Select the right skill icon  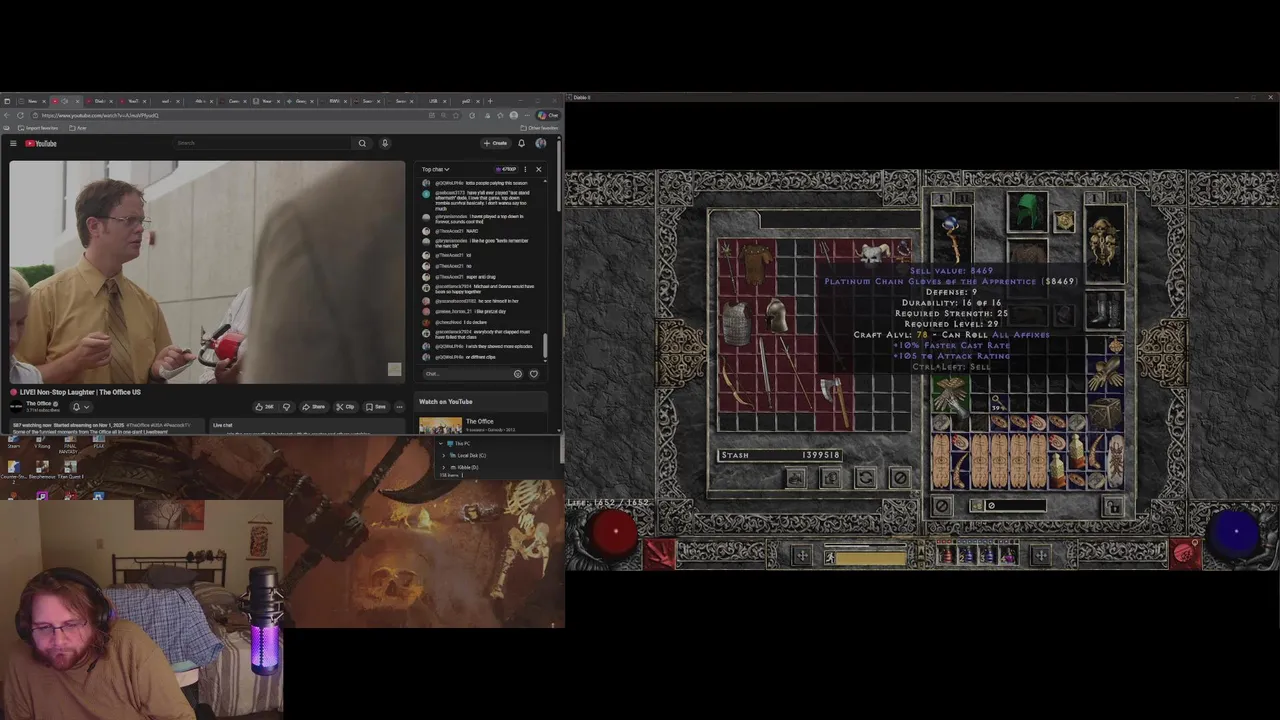[1185, 553]
